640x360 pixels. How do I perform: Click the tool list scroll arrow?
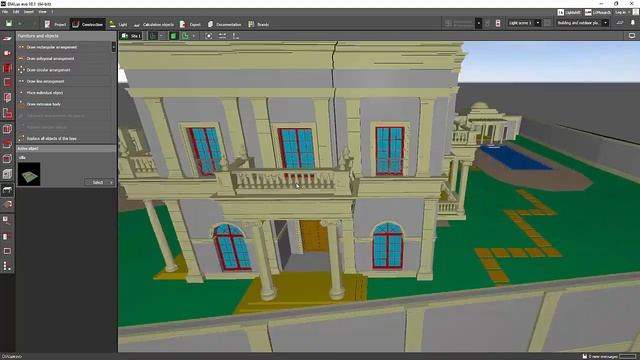[113, 47]
